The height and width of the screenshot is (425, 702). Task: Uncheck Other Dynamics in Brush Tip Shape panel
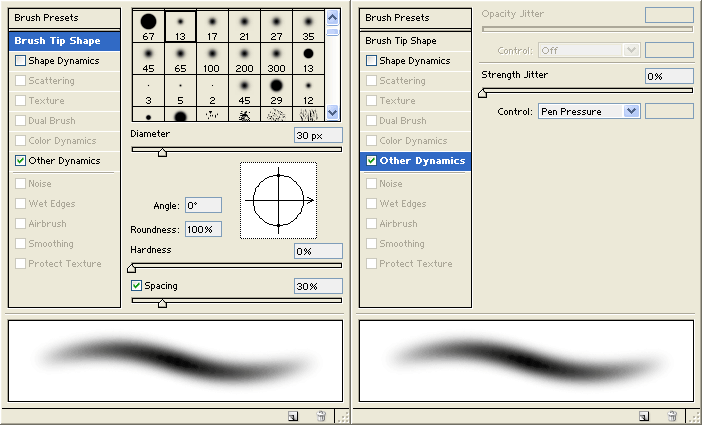point(20,160)
